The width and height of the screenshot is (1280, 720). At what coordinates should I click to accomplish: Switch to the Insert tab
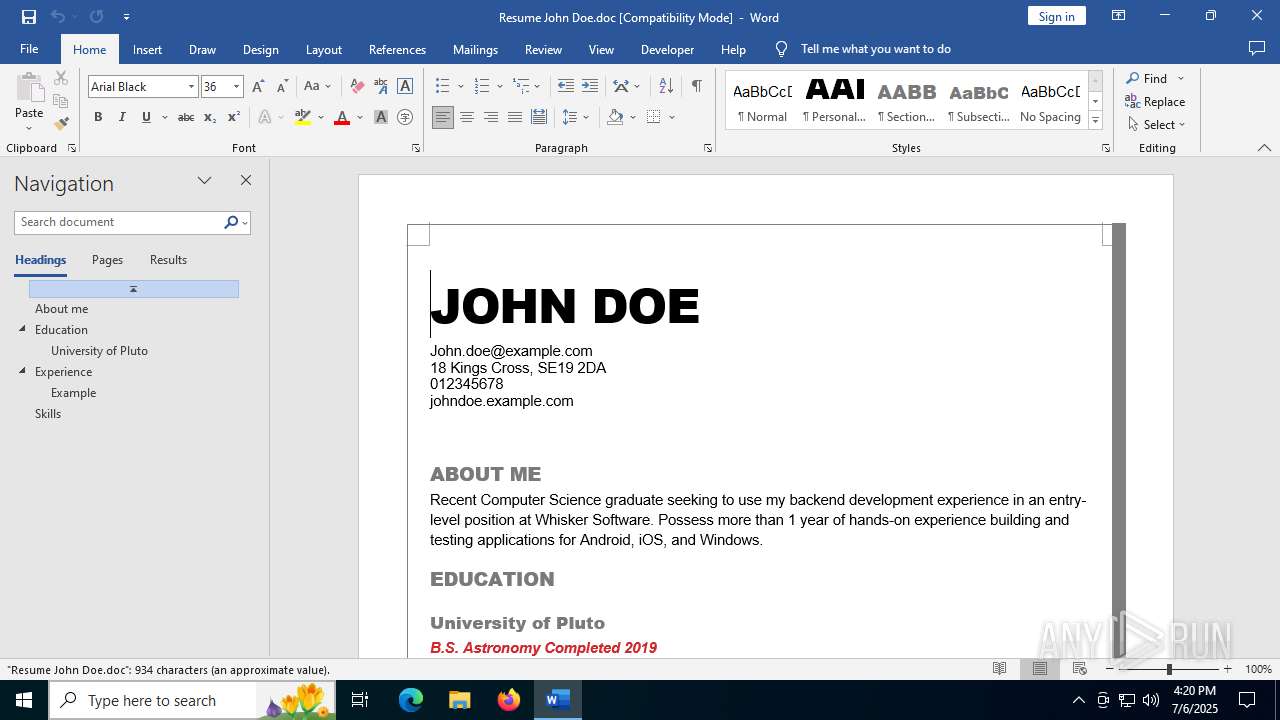coord(147,49)
